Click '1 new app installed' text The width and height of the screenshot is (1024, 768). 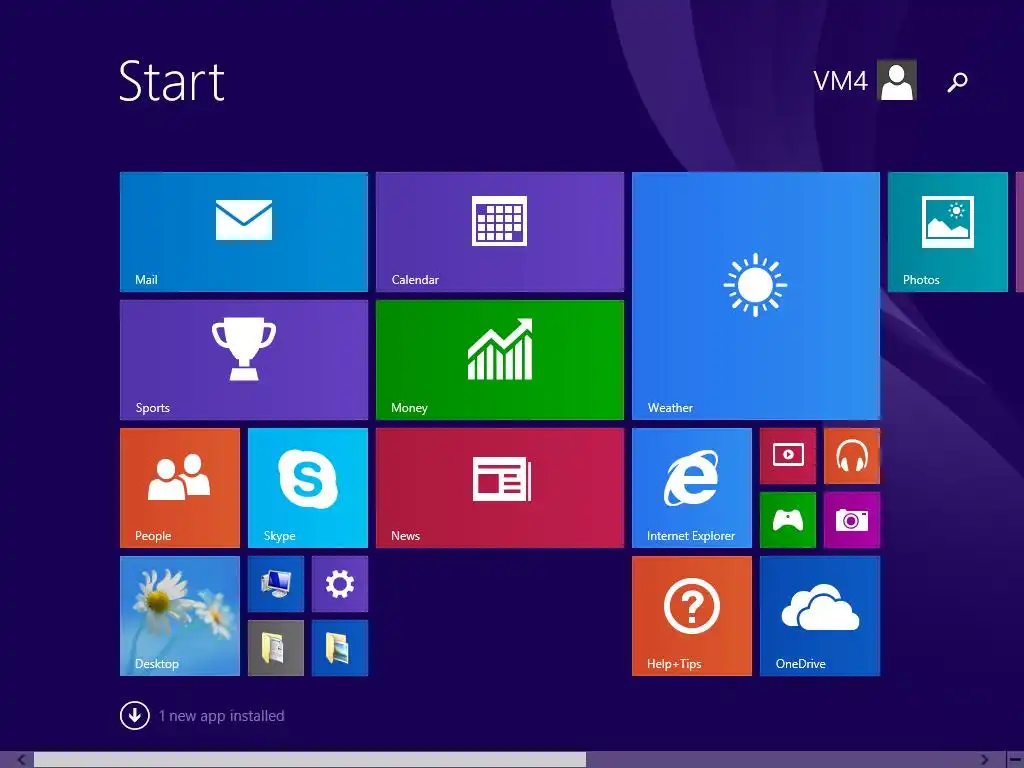(221, 716)
